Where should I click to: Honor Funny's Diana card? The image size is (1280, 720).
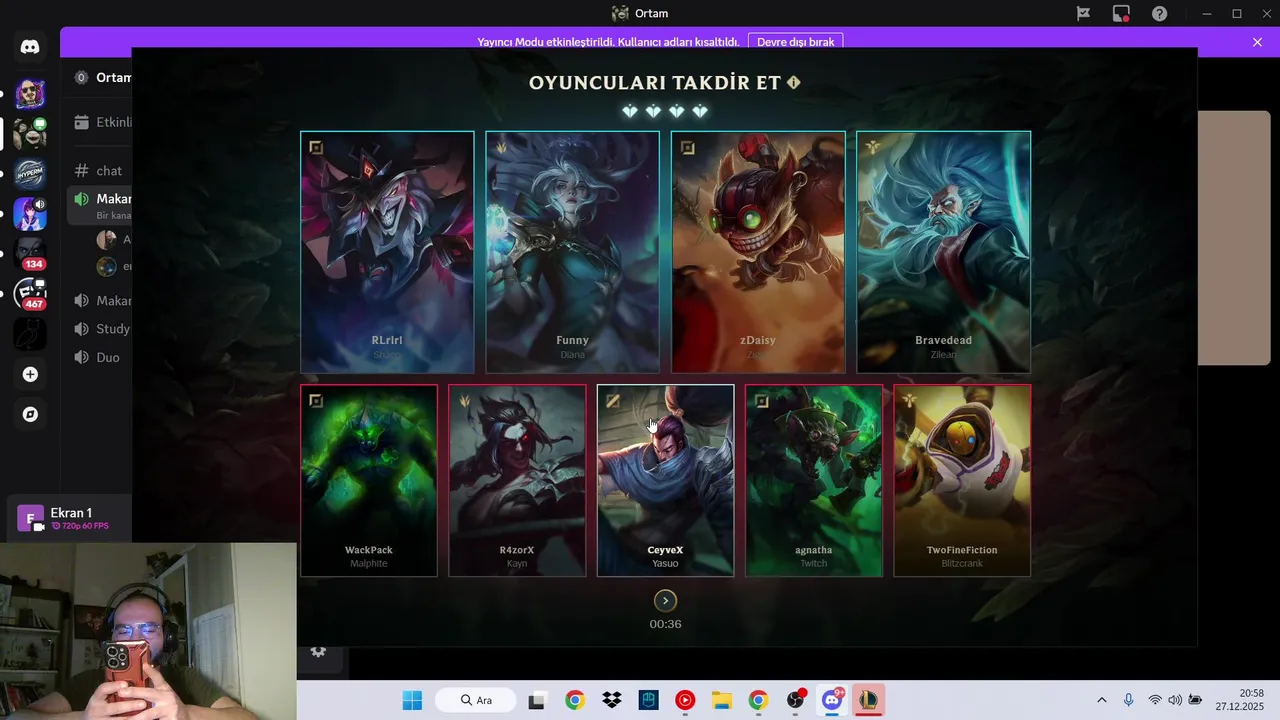tap(572, 252)
